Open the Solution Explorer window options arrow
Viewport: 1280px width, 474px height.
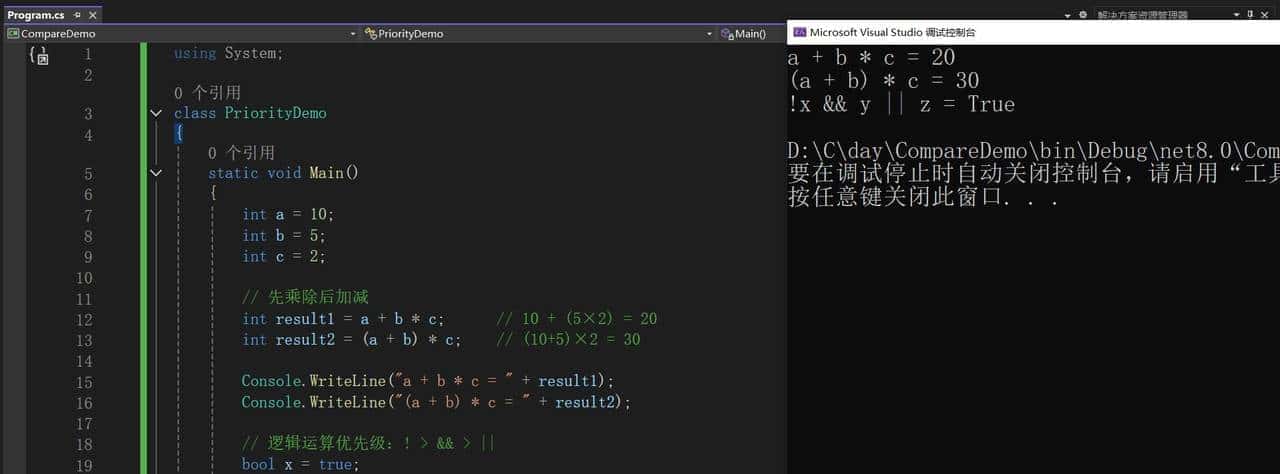click(x=1234, y=15)
